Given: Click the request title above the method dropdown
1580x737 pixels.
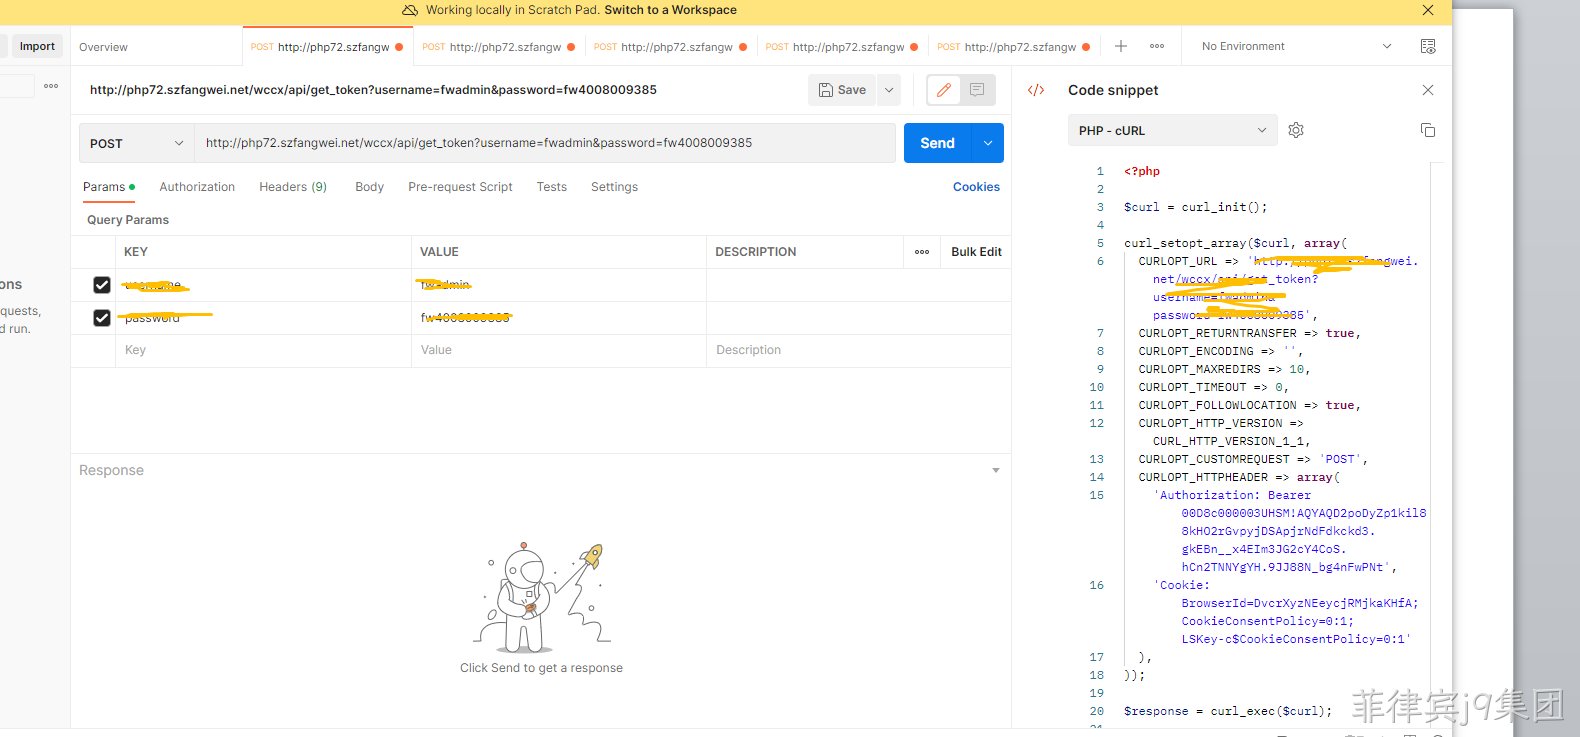Looking at the screenshot, I should tap(373, 90).
